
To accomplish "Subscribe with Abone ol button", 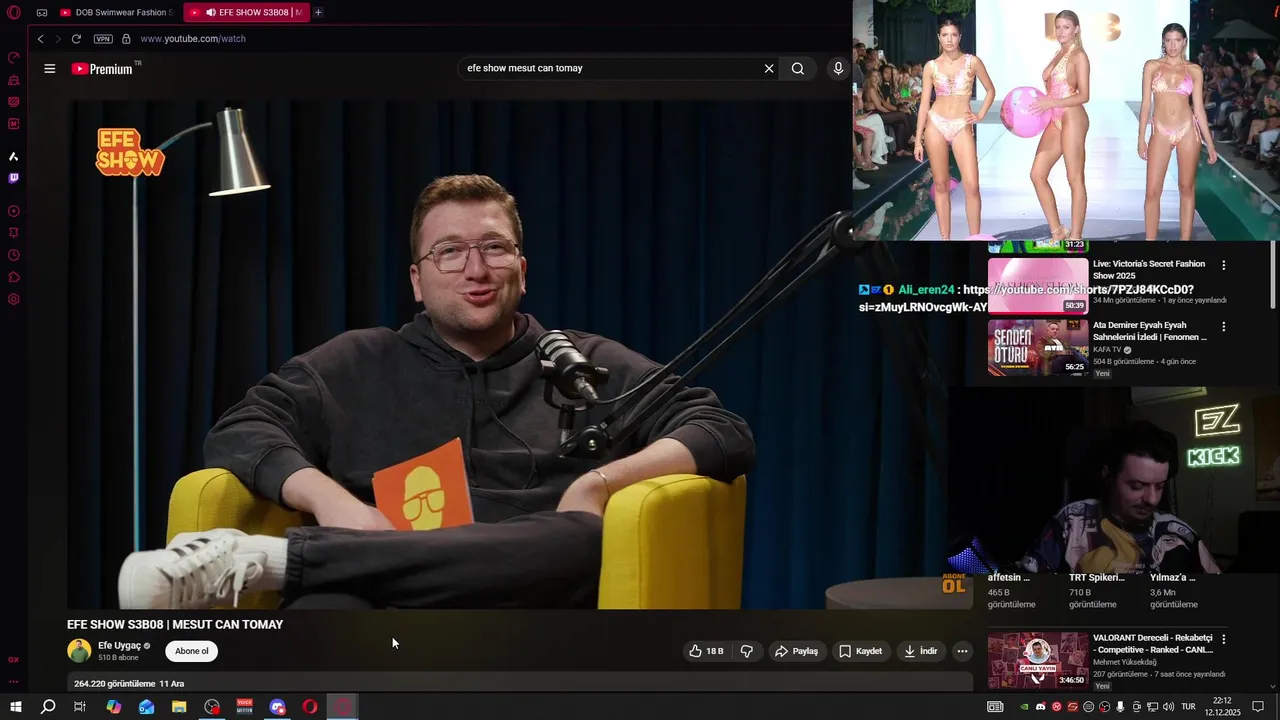I will pyautogui.click(x=192, y=651).
